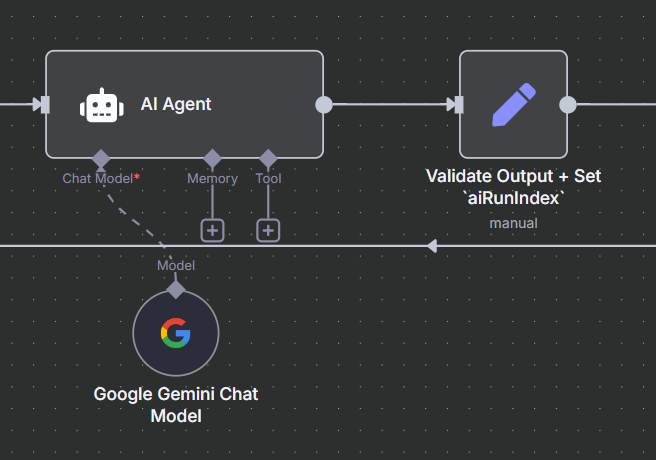Select the pencil icon of the Validate Output node

513,105
